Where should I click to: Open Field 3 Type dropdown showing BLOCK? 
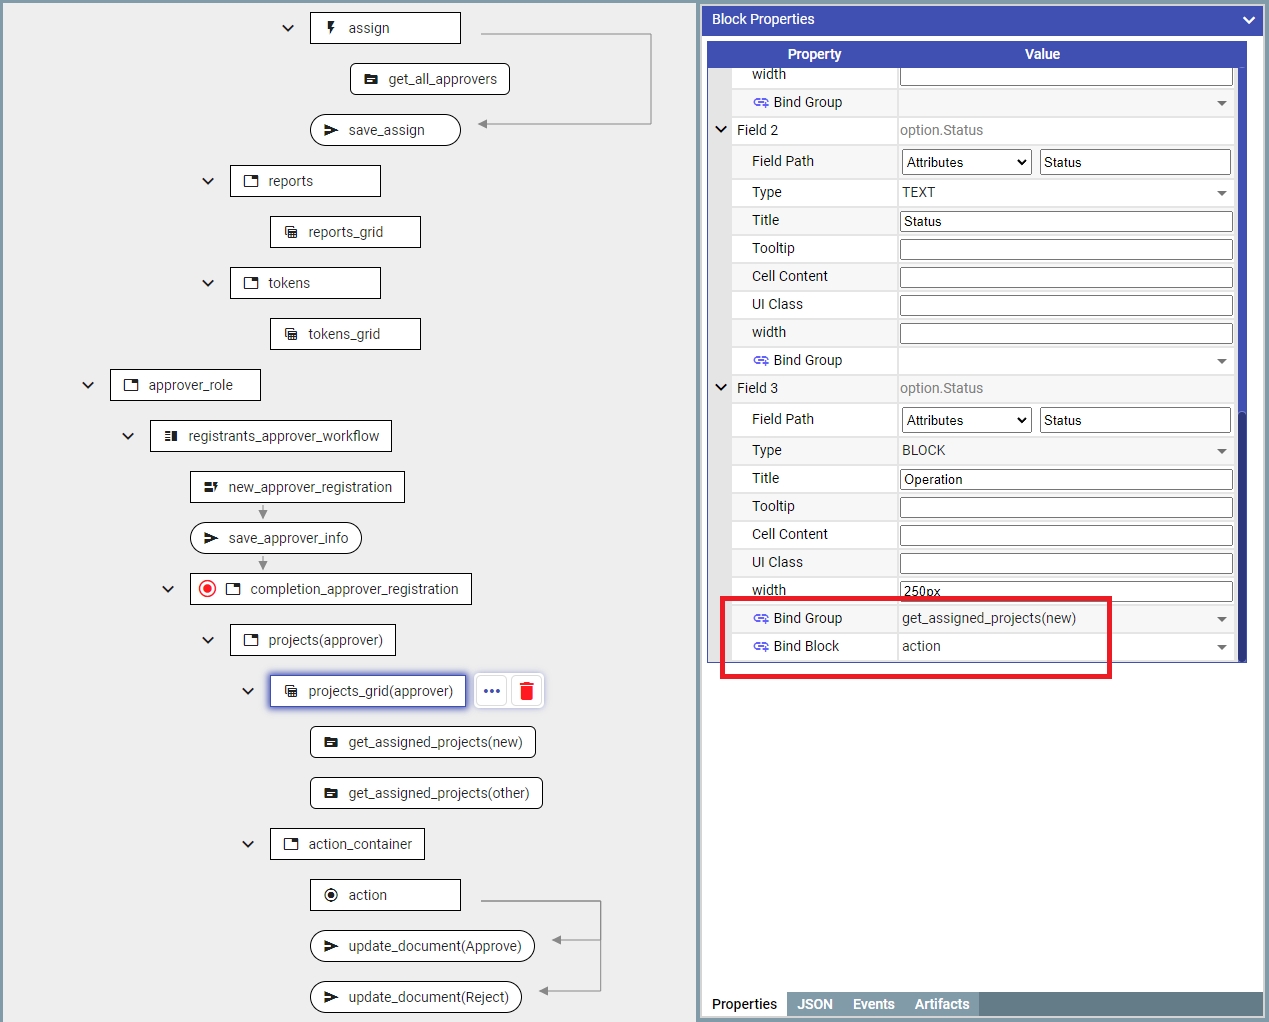[x=1065, y=451]
